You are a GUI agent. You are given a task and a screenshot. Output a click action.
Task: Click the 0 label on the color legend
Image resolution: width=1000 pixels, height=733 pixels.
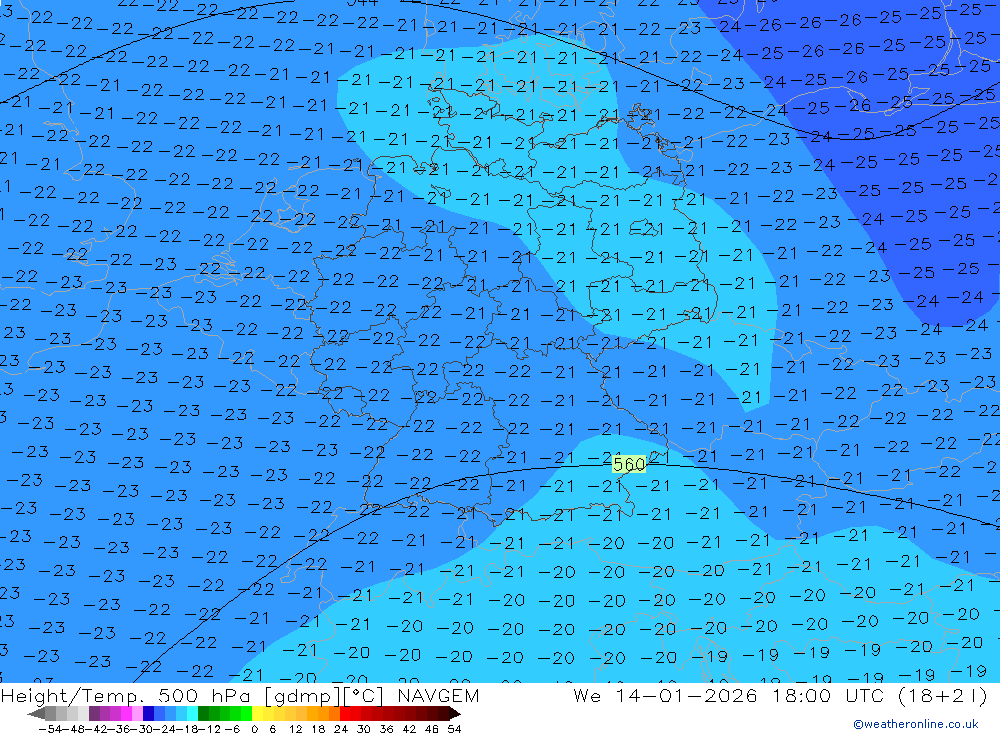[x=254, y=729]
